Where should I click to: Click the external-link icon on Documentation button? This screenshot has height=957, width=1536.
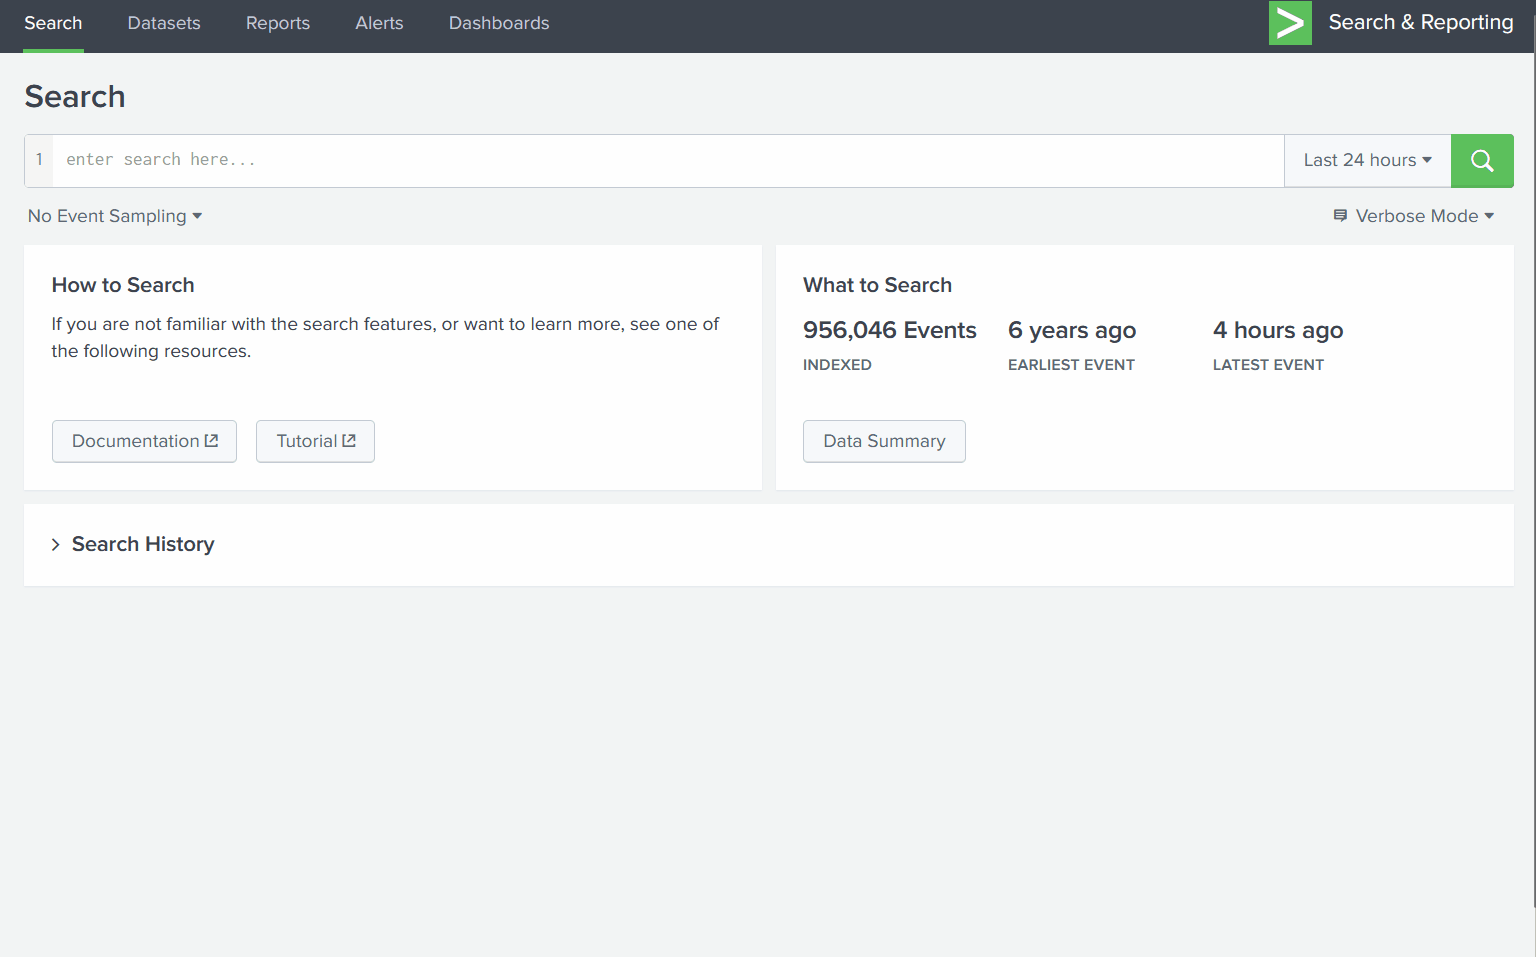[212, 440]
